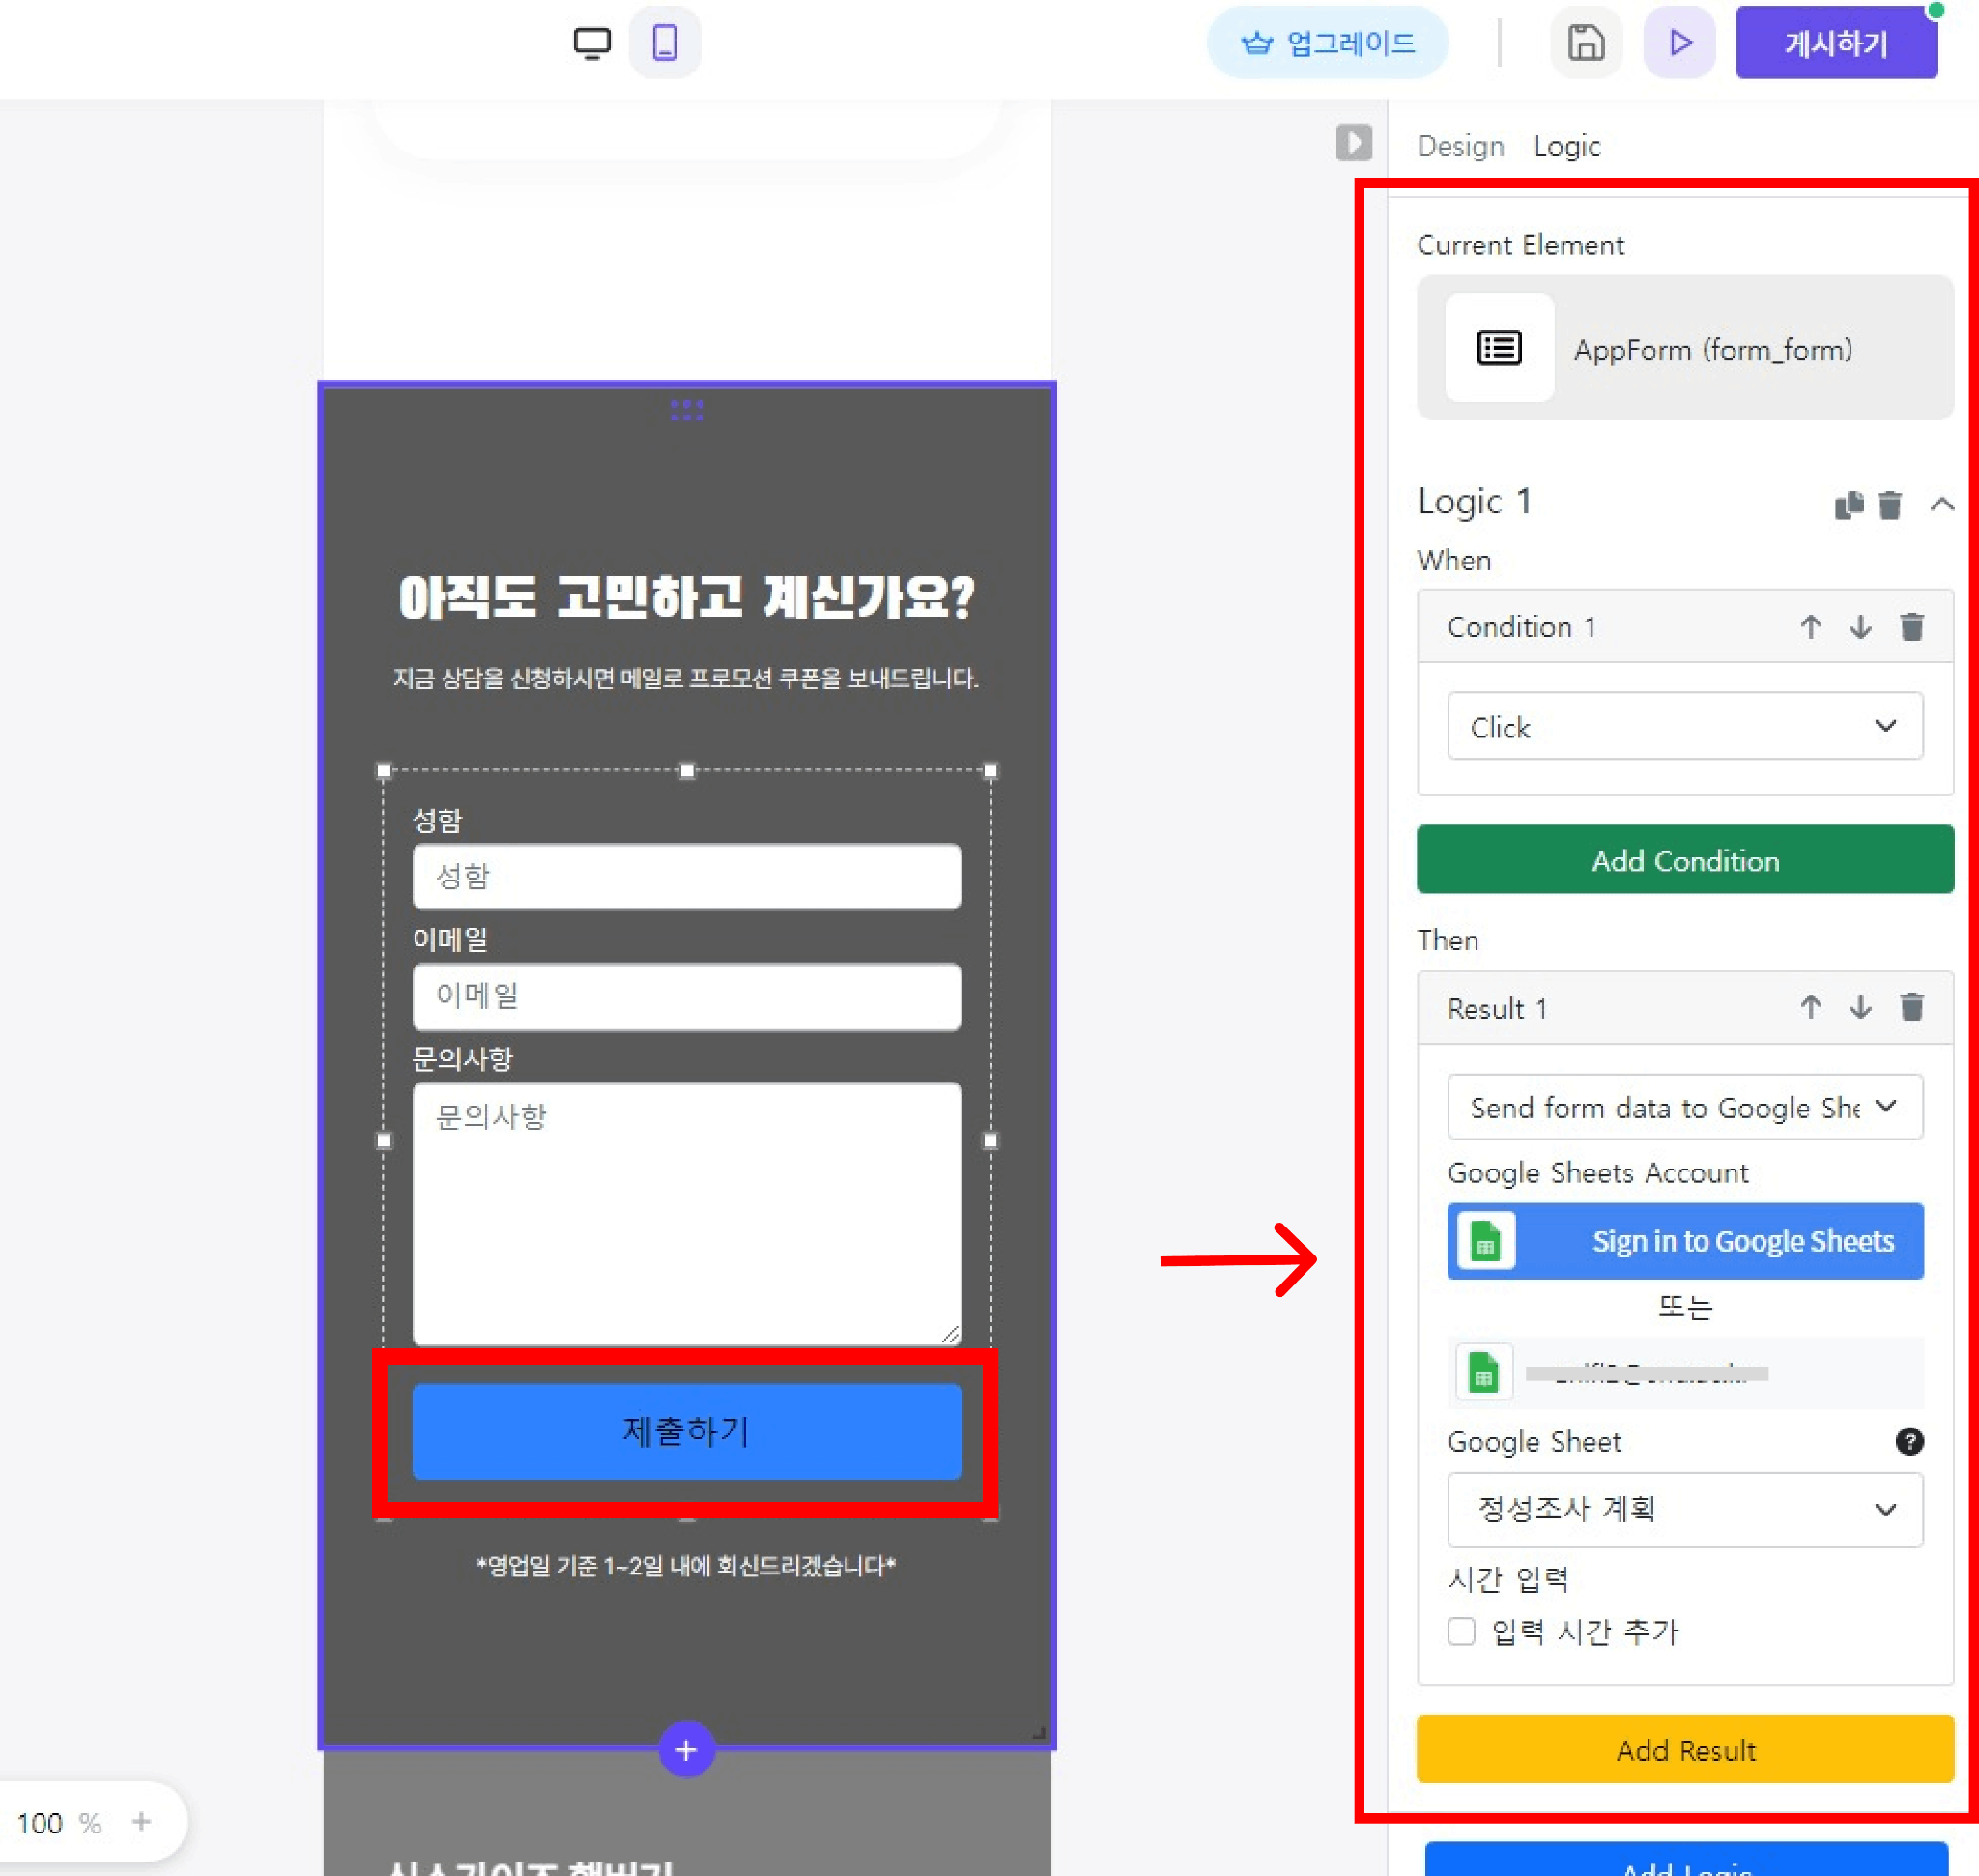
Task: Open the Logic tab
Action: click(x=1566, y=146)
